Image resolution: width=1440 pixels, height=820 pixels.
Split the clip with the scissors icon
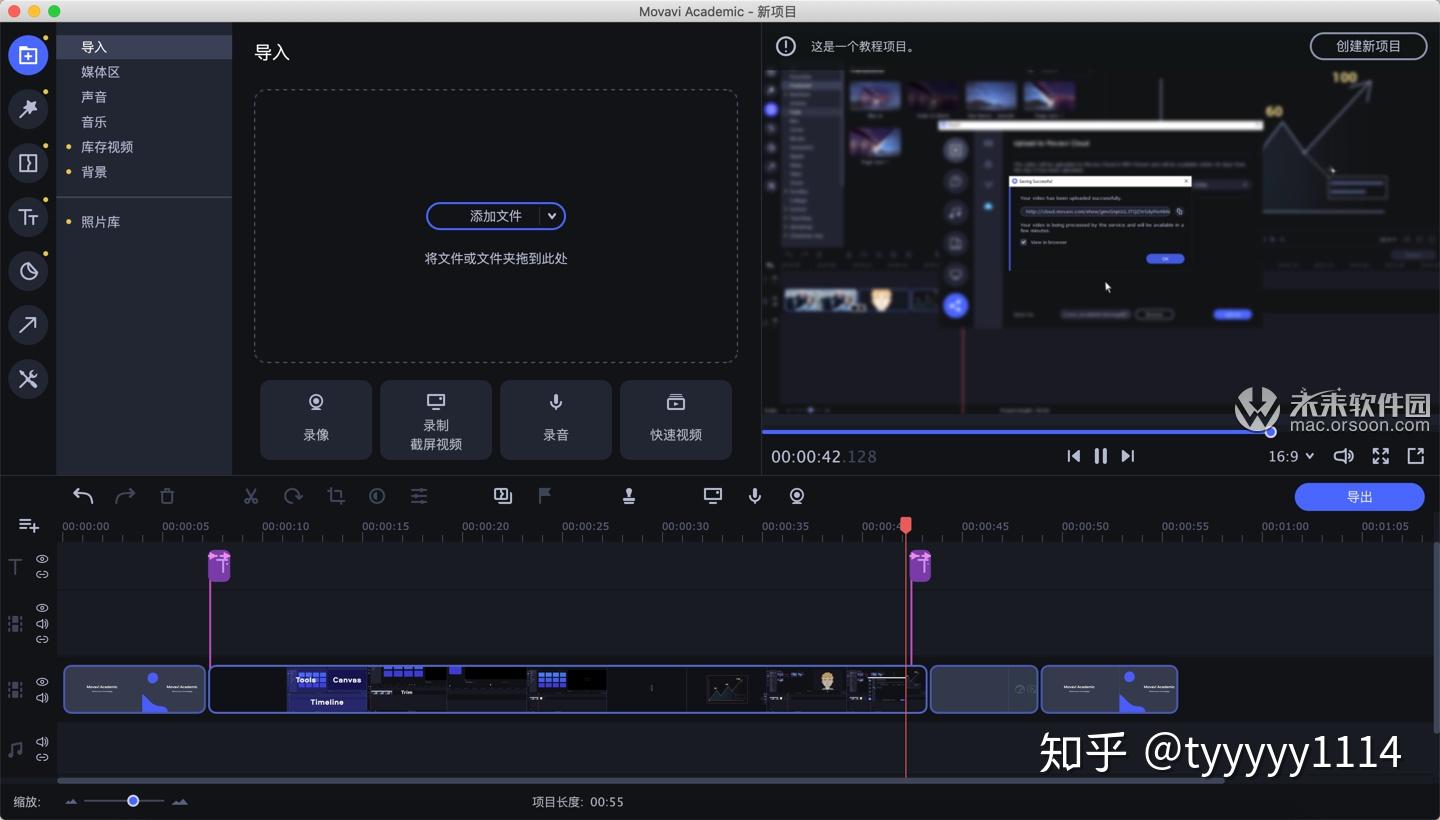tap(251, 496)
